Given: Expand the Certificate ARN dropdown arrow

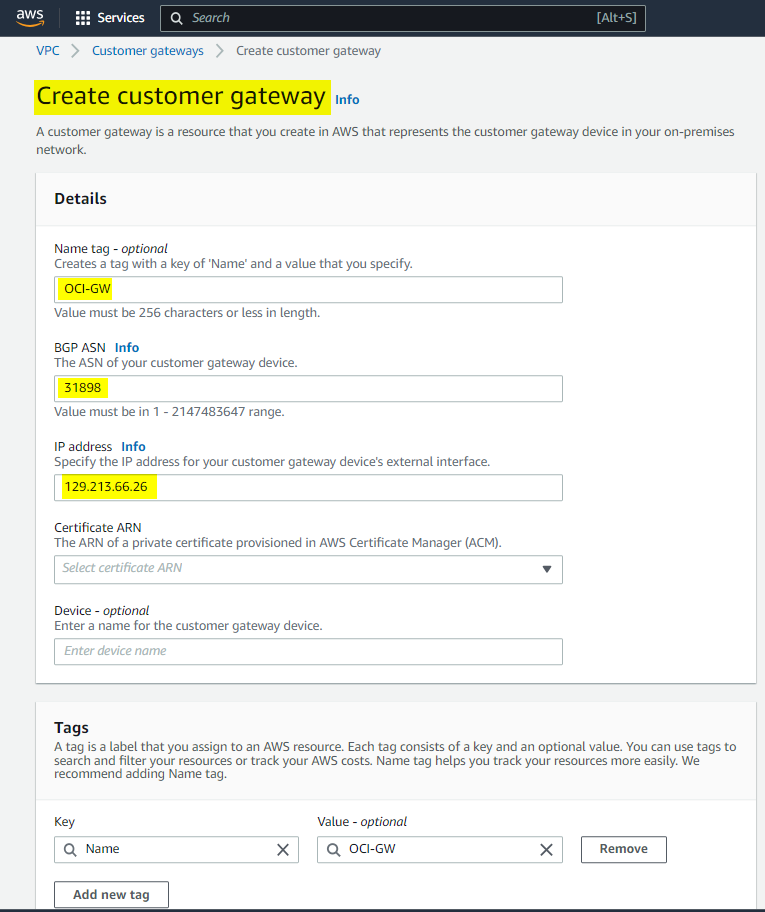Looking at the screenshot, I should [x=546, y=569].
